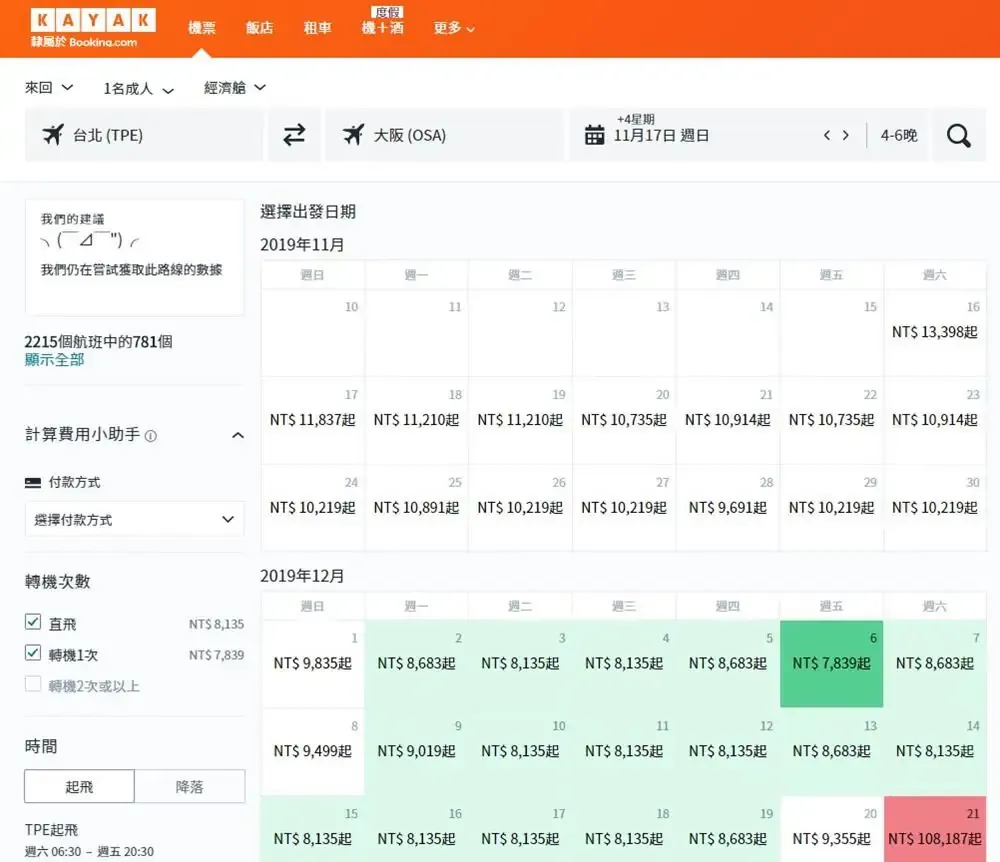Image resolution: width=1000 pixels, height=862 pixels.
Task: Click the calendar icon beside 11月17日
Action: tap(594, 135)
